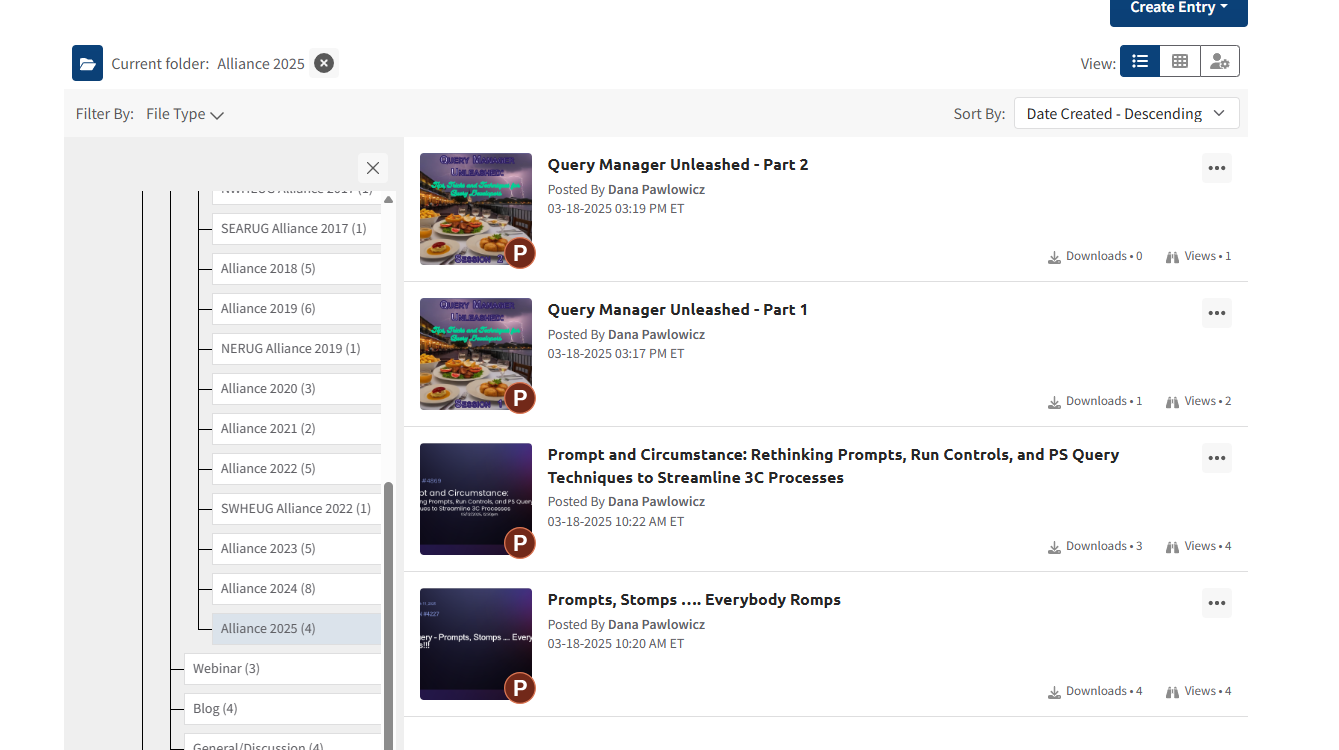This screenshot has width=1339, height=750.
Task: Click the download icon for Part 2 entry
Action: [1054, 257]
